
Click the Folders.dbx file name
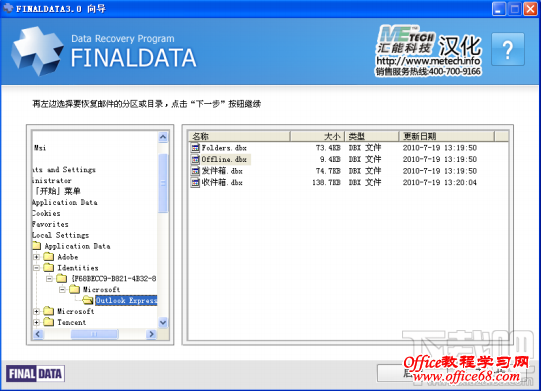[224, 148]
